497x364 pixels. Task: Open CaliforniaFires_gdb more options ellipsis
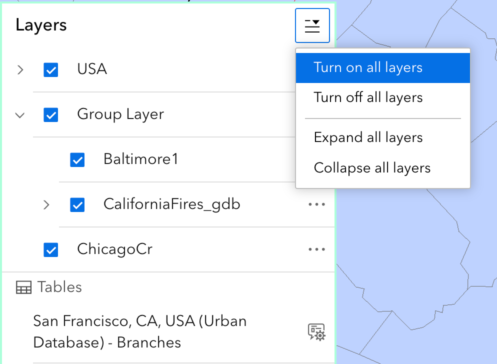tap(317, 204)
